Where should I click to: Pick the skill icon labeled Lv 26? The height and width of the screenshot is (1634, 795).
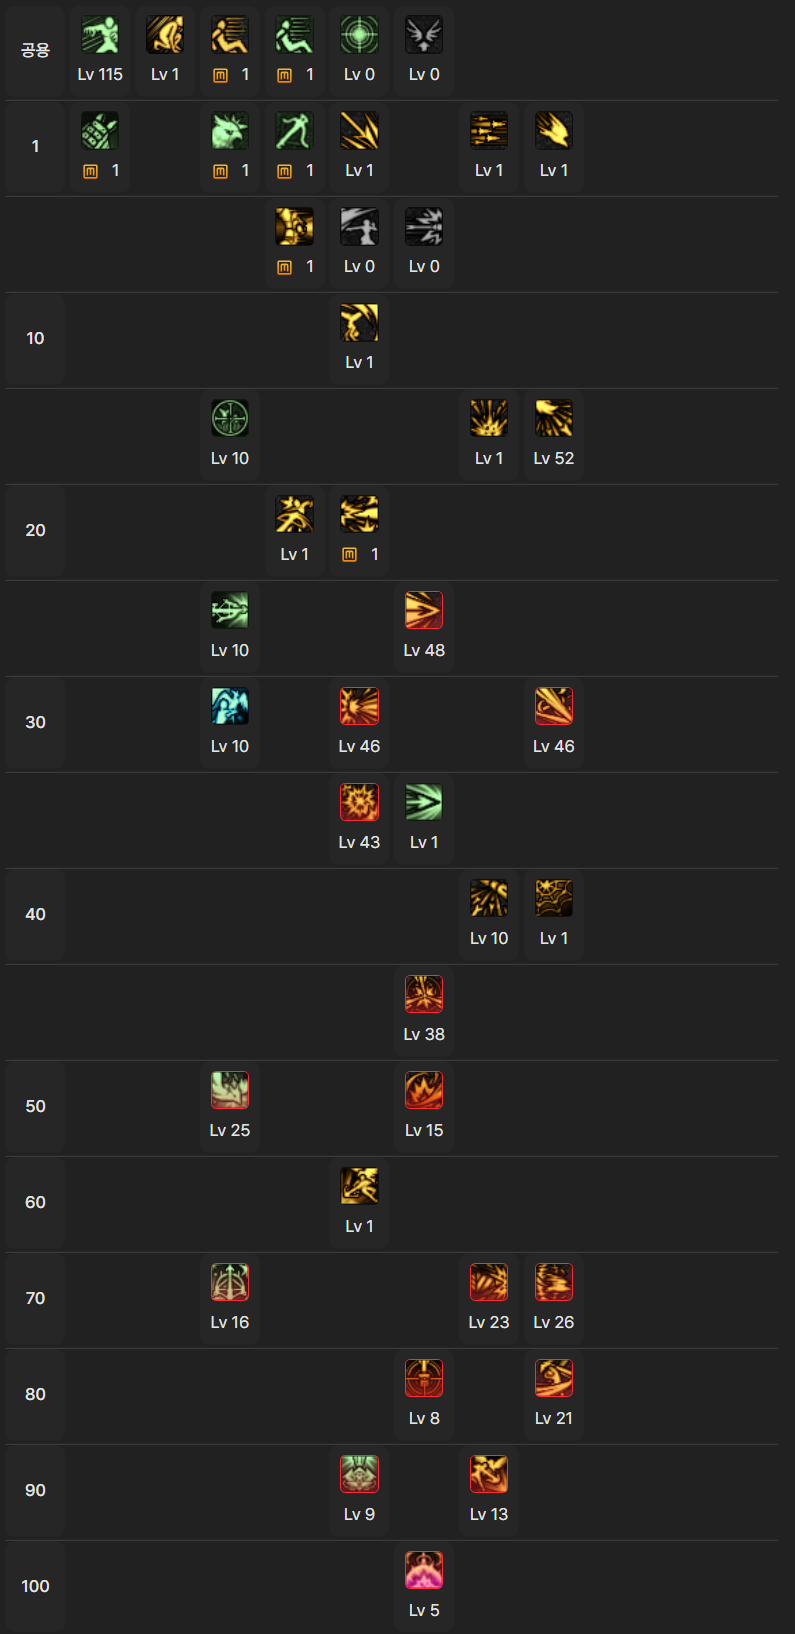pos(553,1283)
